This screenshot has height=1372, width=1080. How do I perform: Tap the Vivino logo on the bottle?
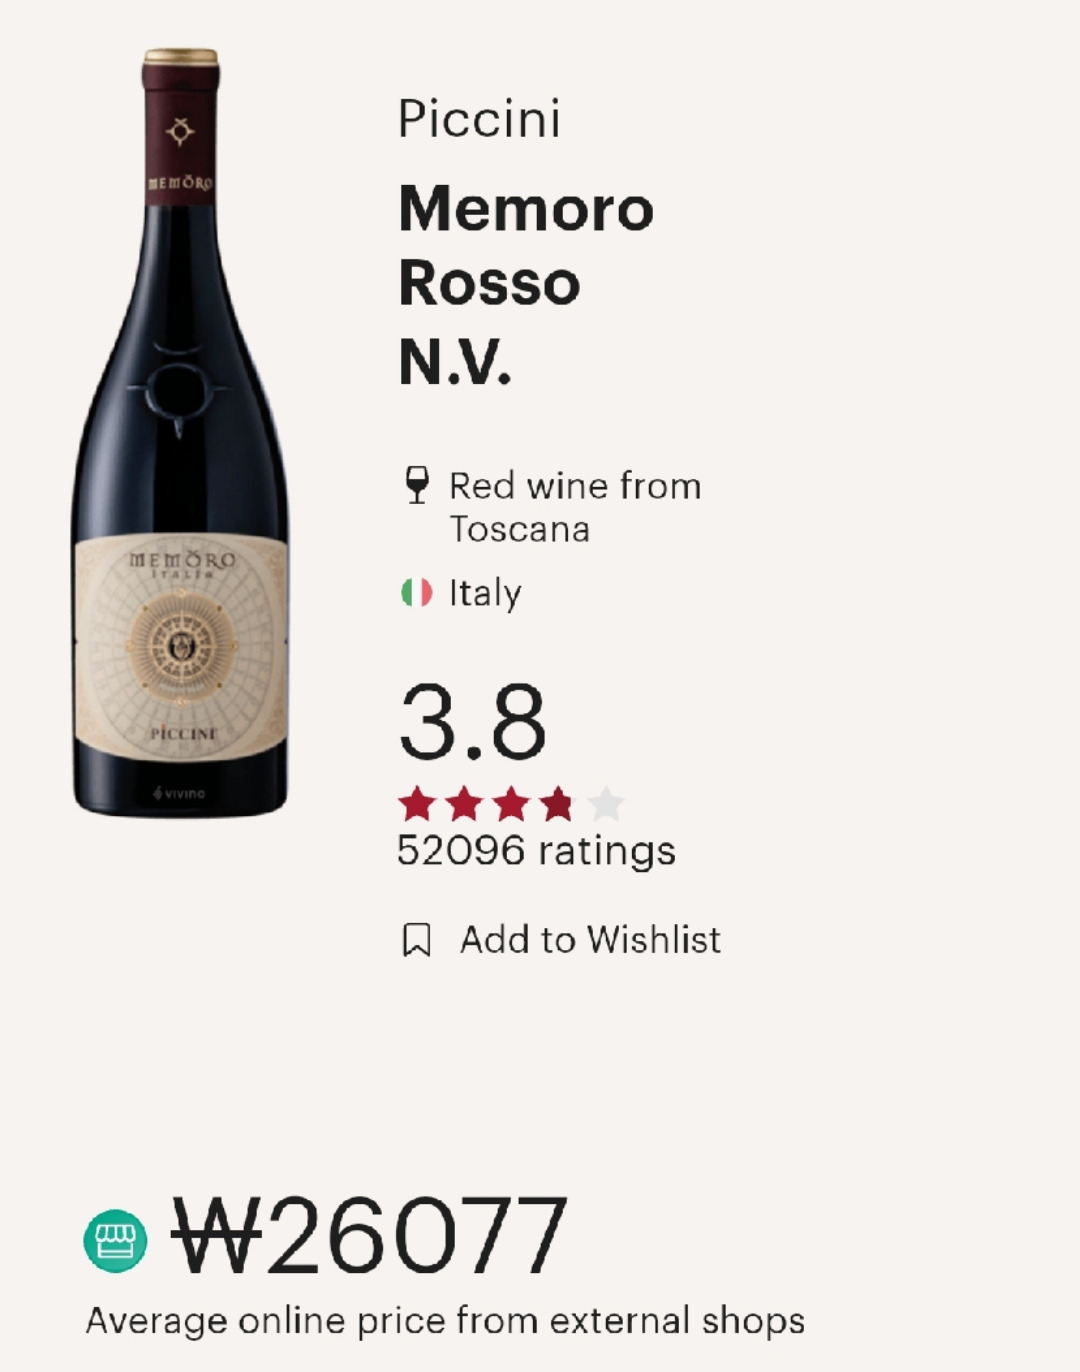click(179, 793)
